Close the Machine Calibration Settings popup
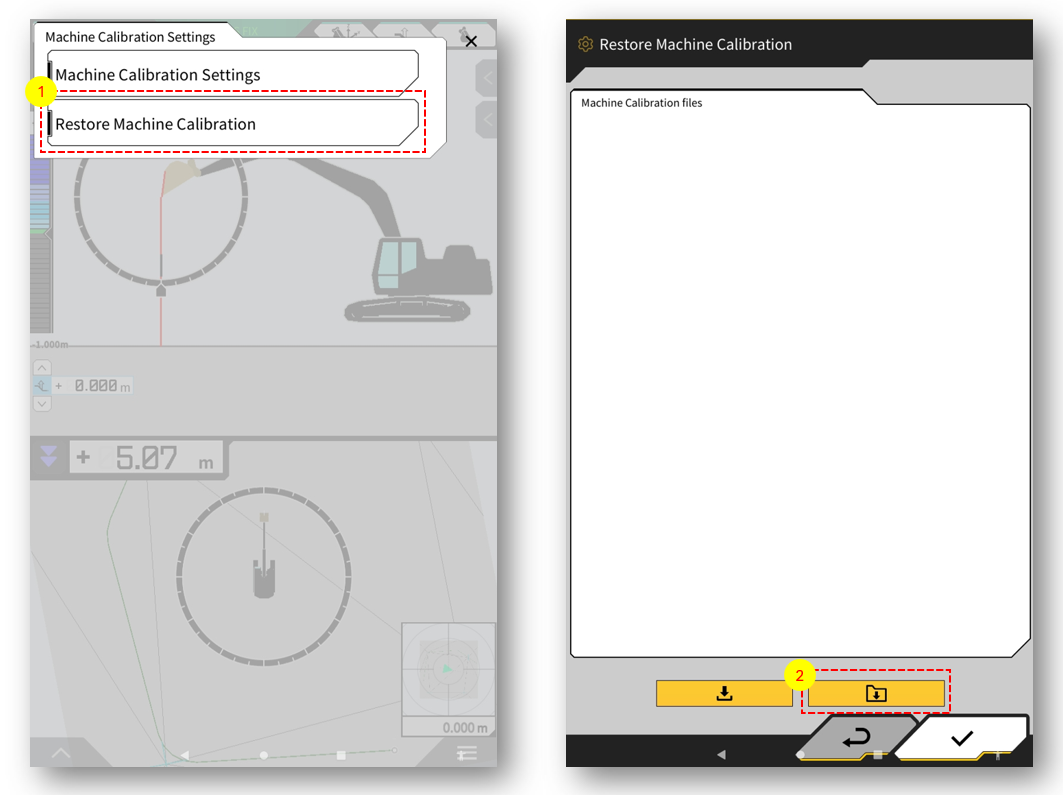The height and width of the screenshot is (795, 1063). [471, 41]
